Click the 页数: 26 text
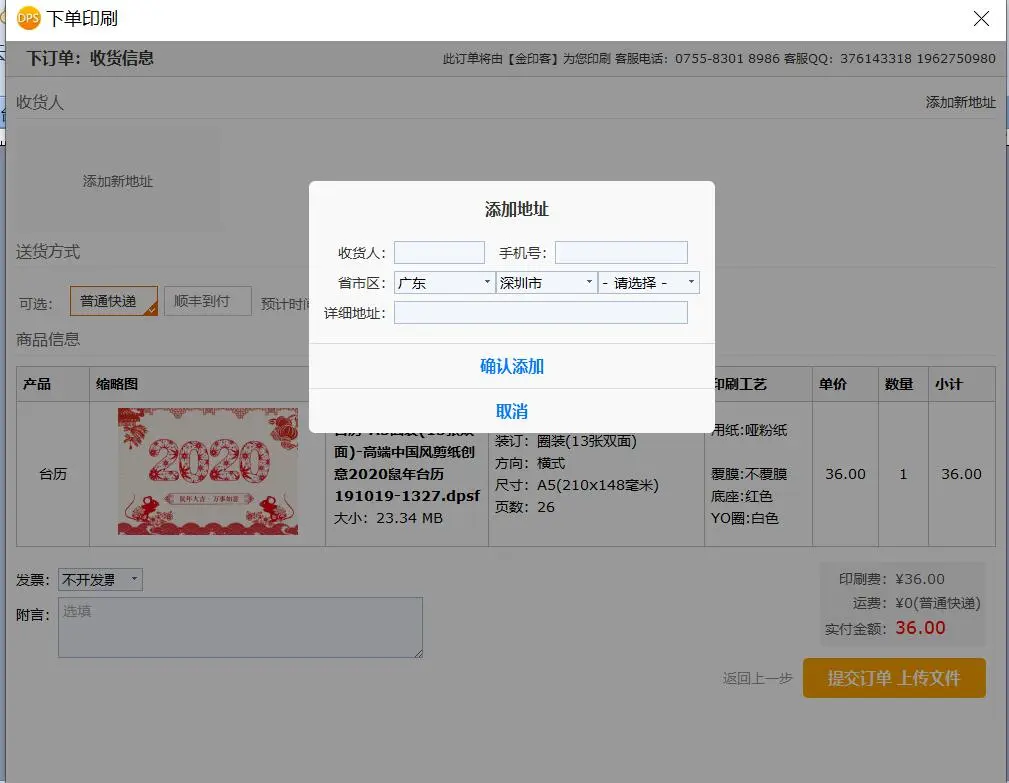 [524, 507]
